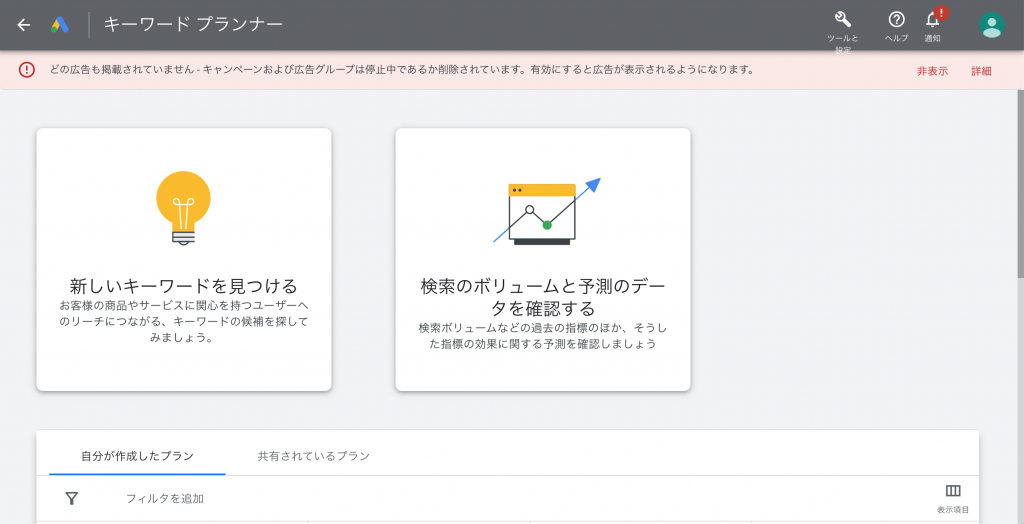The height and width of the screenshot is (524, 1024).
Task: Open the account profile avatar
Action: click(991, 25)
